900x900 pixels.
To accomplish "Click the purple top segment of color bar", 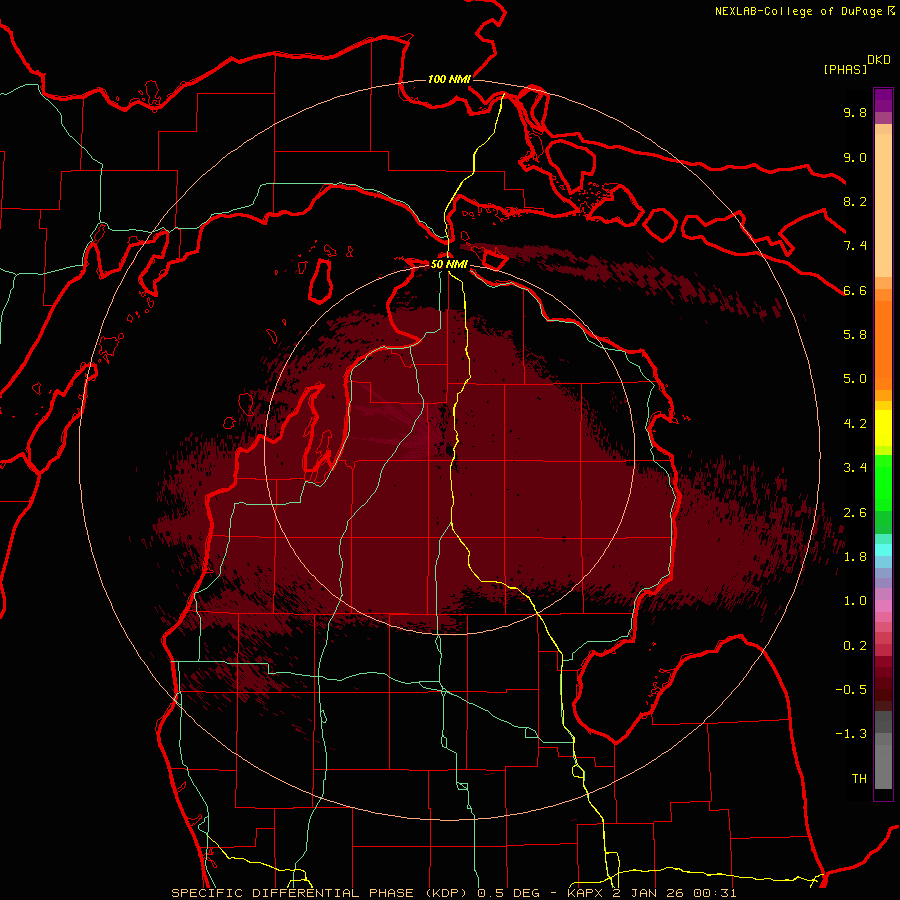I will point(883,100).
